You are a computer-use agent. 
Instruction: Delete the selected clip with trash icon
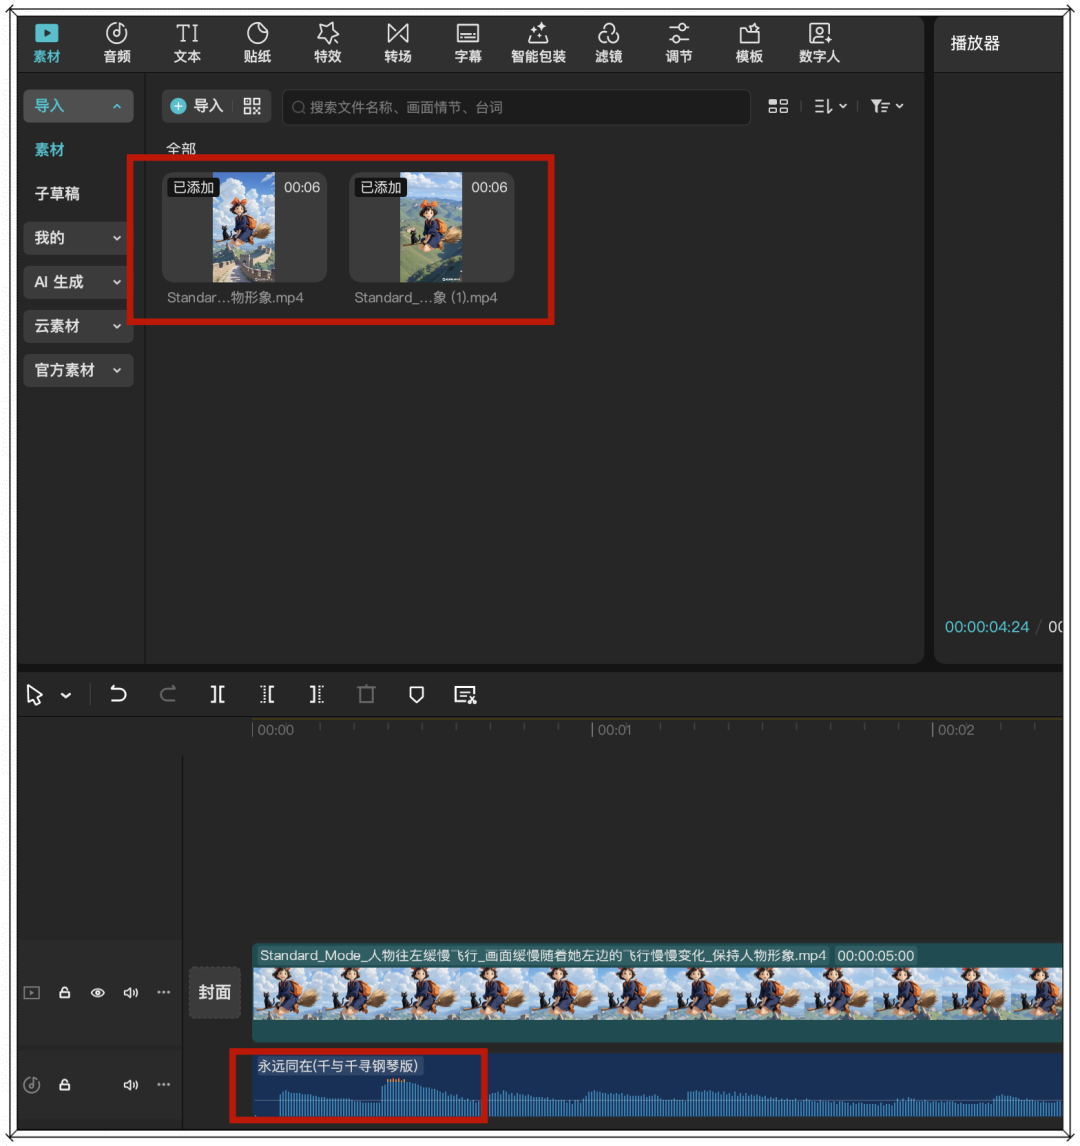click(367, 694)
